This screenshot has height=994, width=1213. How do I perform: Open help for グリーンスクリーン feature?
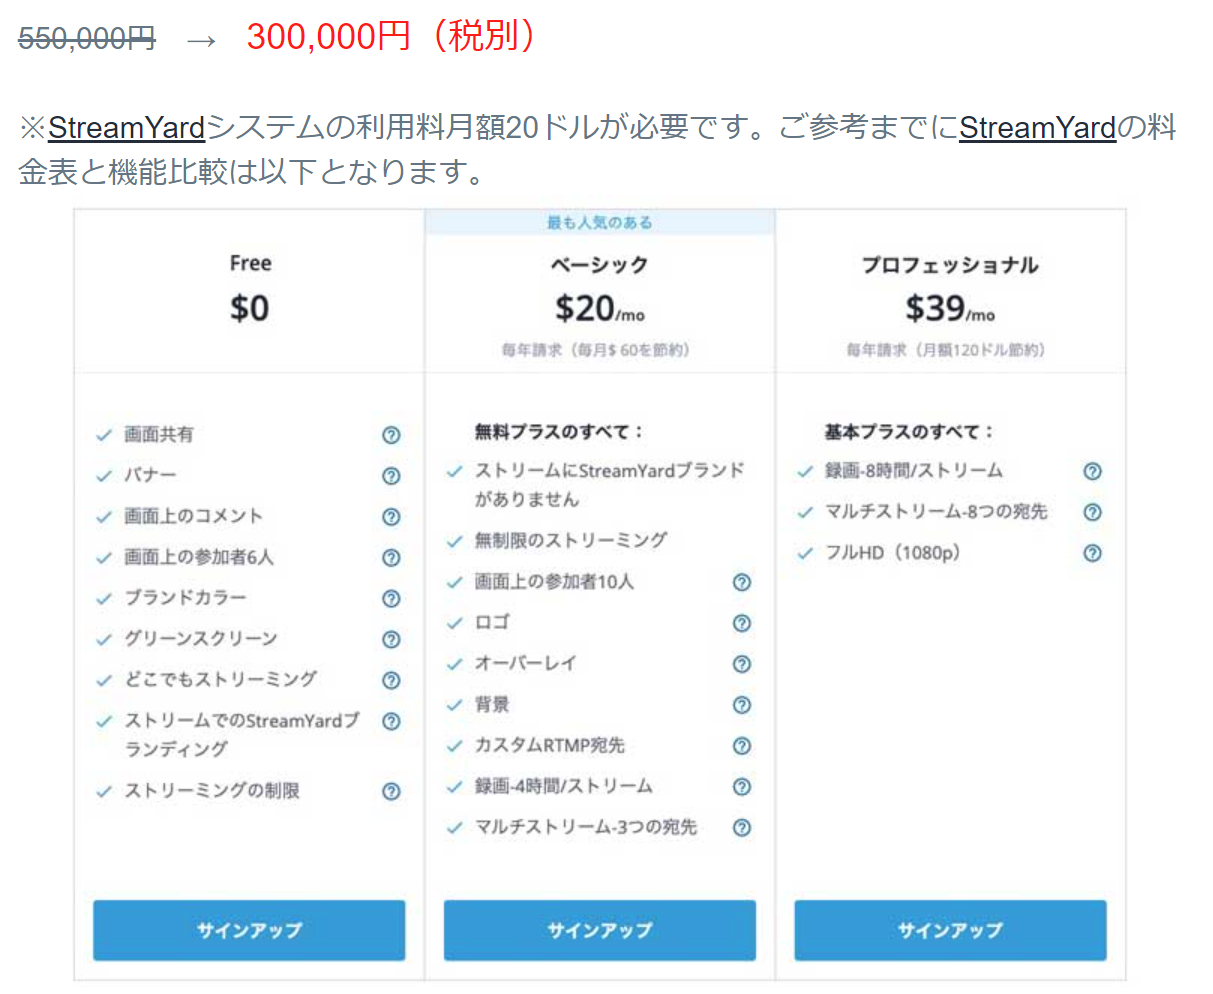pos(391,639)
